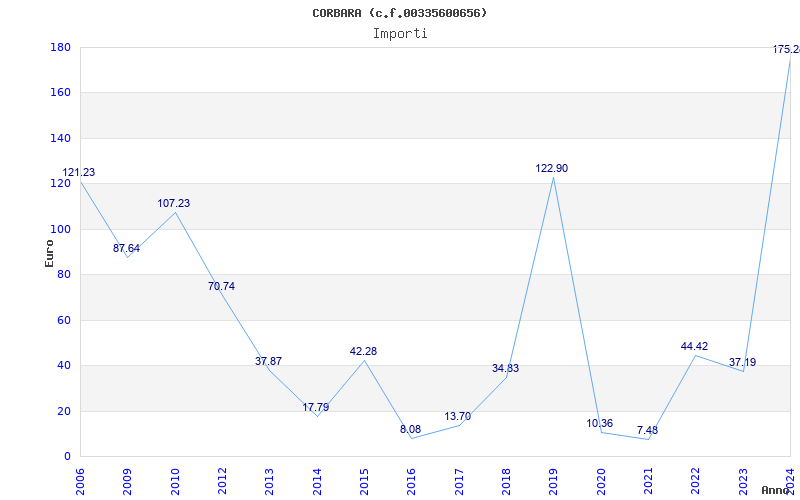Select the 2023 x-axis tick
Viewport: 800px width, 500px height.
click(743, 482)
